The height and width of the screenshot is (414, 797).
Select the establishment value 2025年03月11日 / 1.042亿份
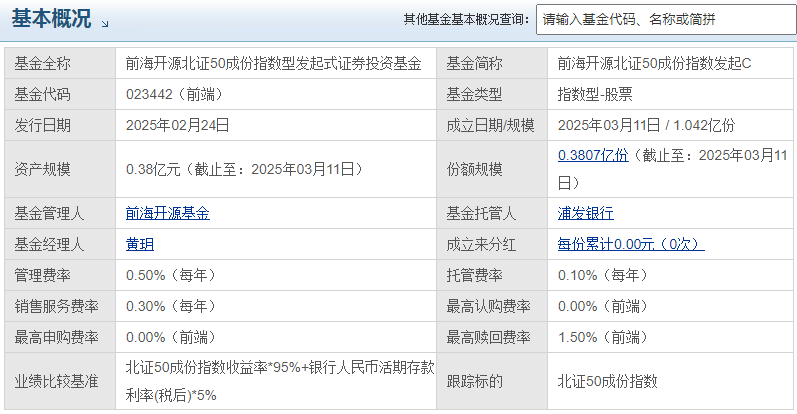[646, 125]
